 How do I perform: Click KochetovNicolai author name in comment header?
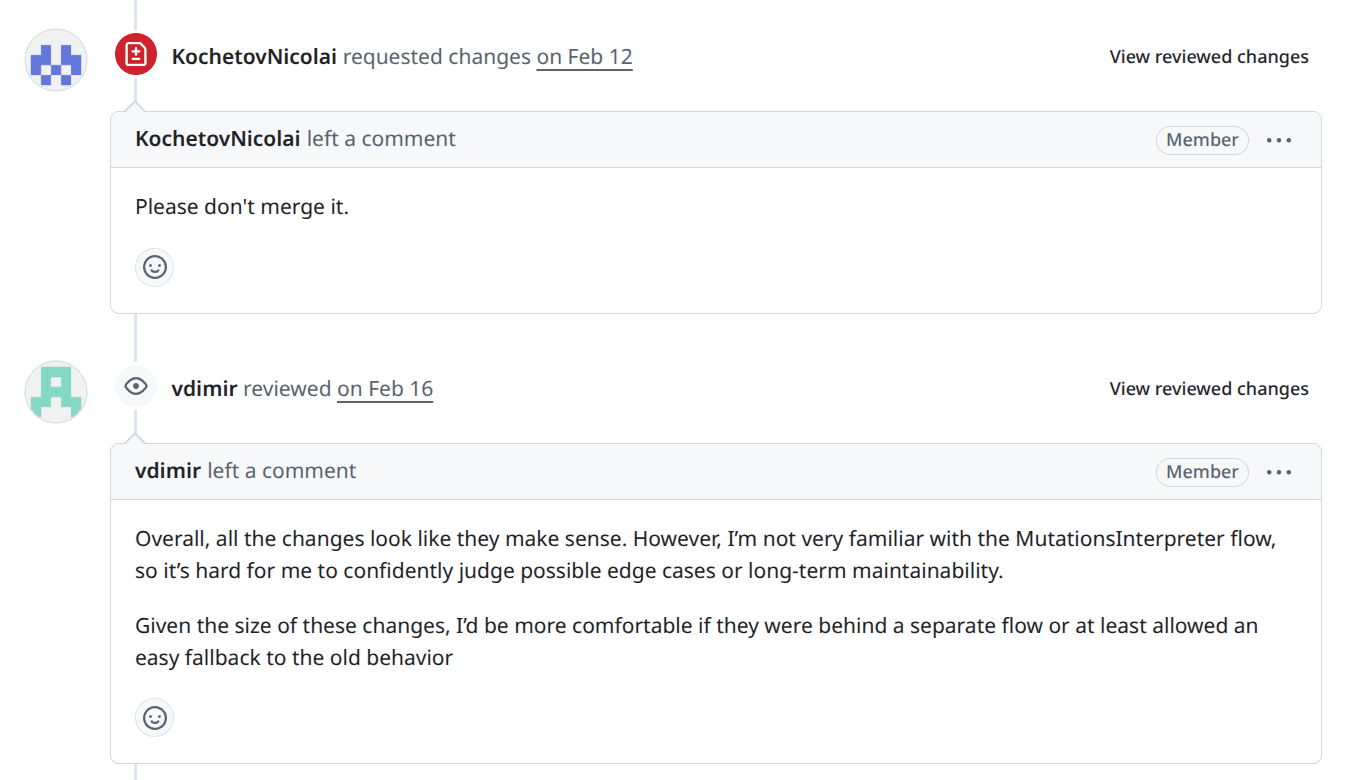pyautogui.click(x=218, y=139)
